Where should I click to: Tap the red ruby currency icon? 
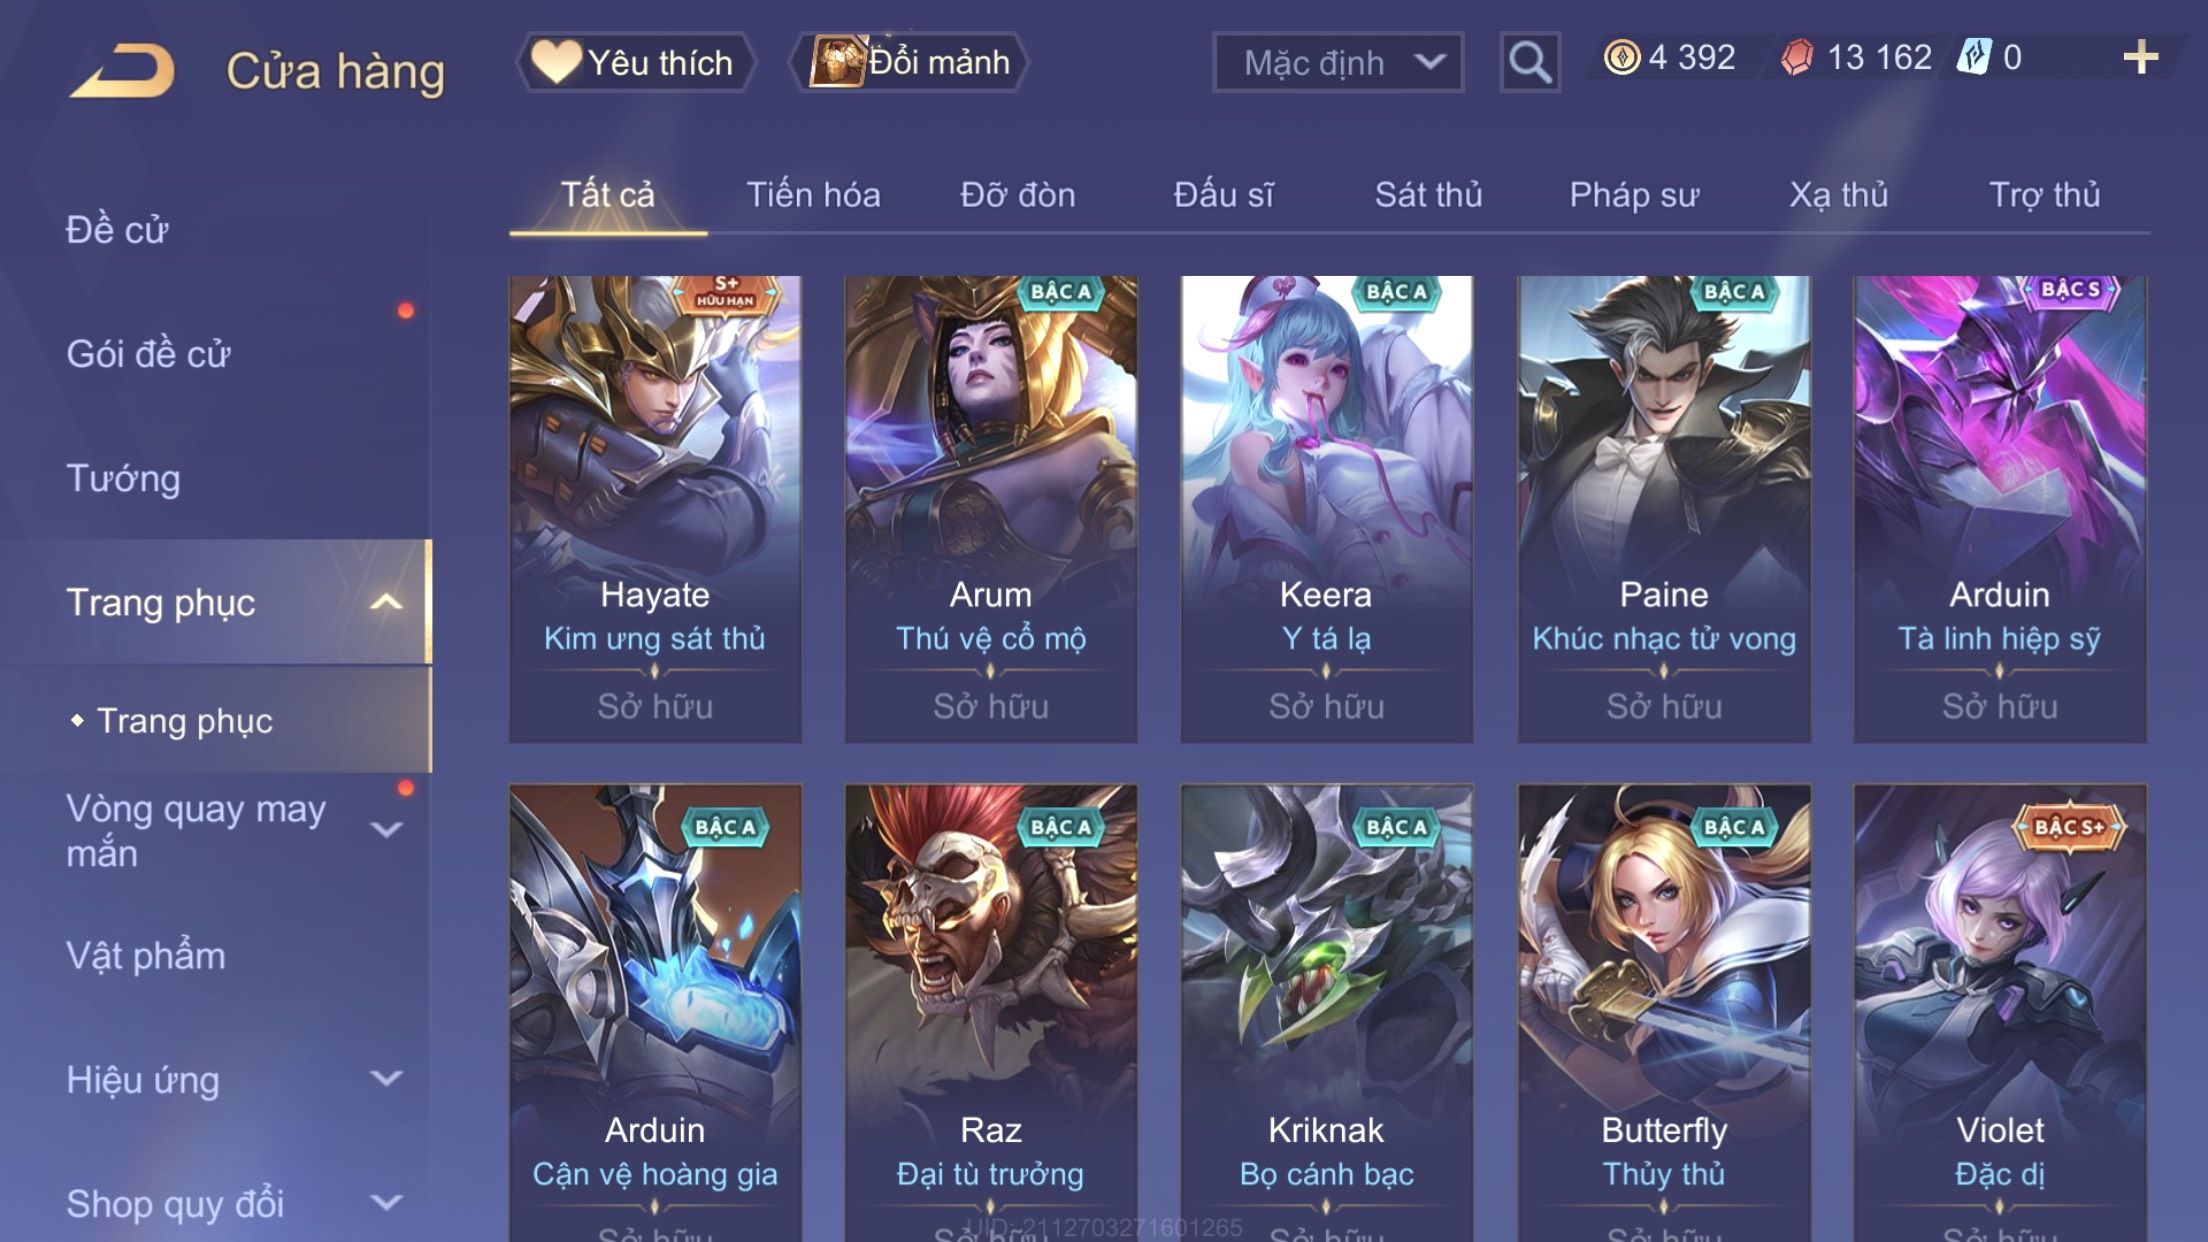(1797, 57)
